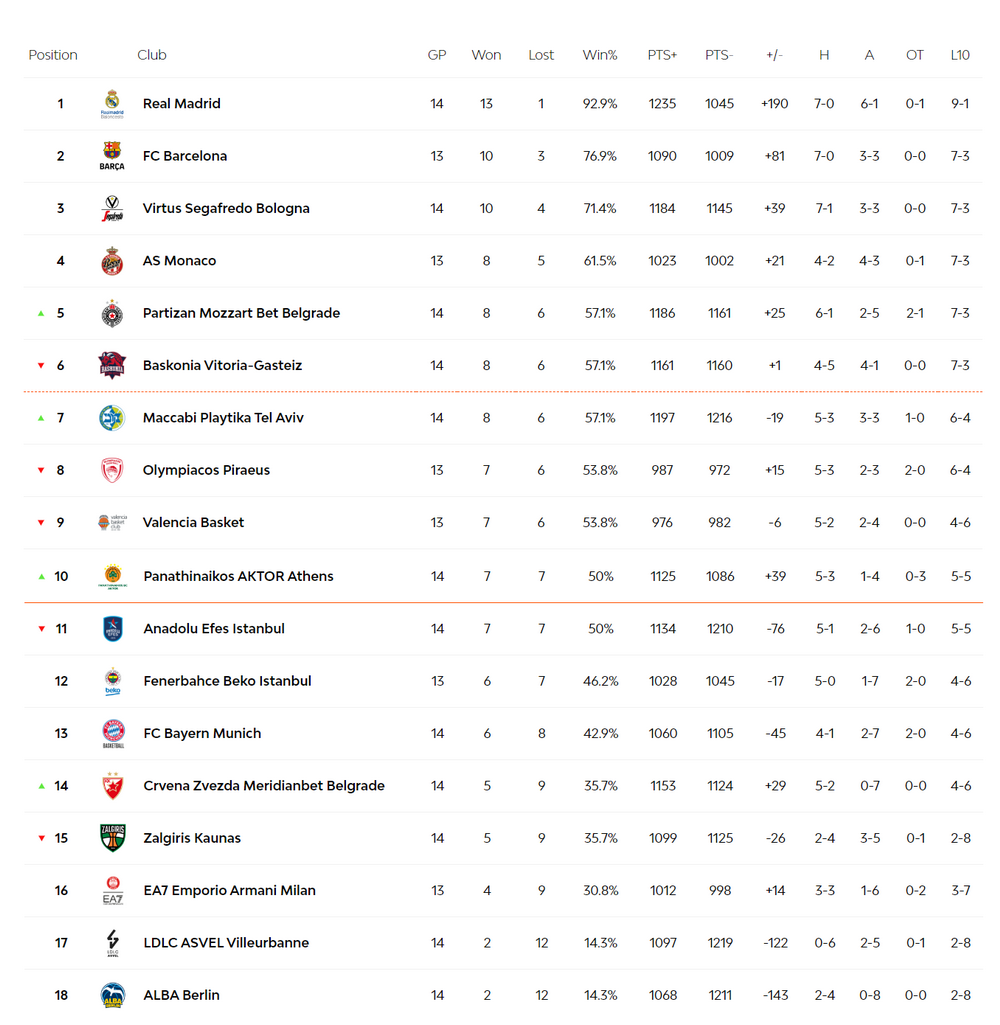This screenshot has height=1025, width=1000.
Task: Click the Crvena Zvezda Meridianbet Belgrade name
Action: (x=264, y=786)
